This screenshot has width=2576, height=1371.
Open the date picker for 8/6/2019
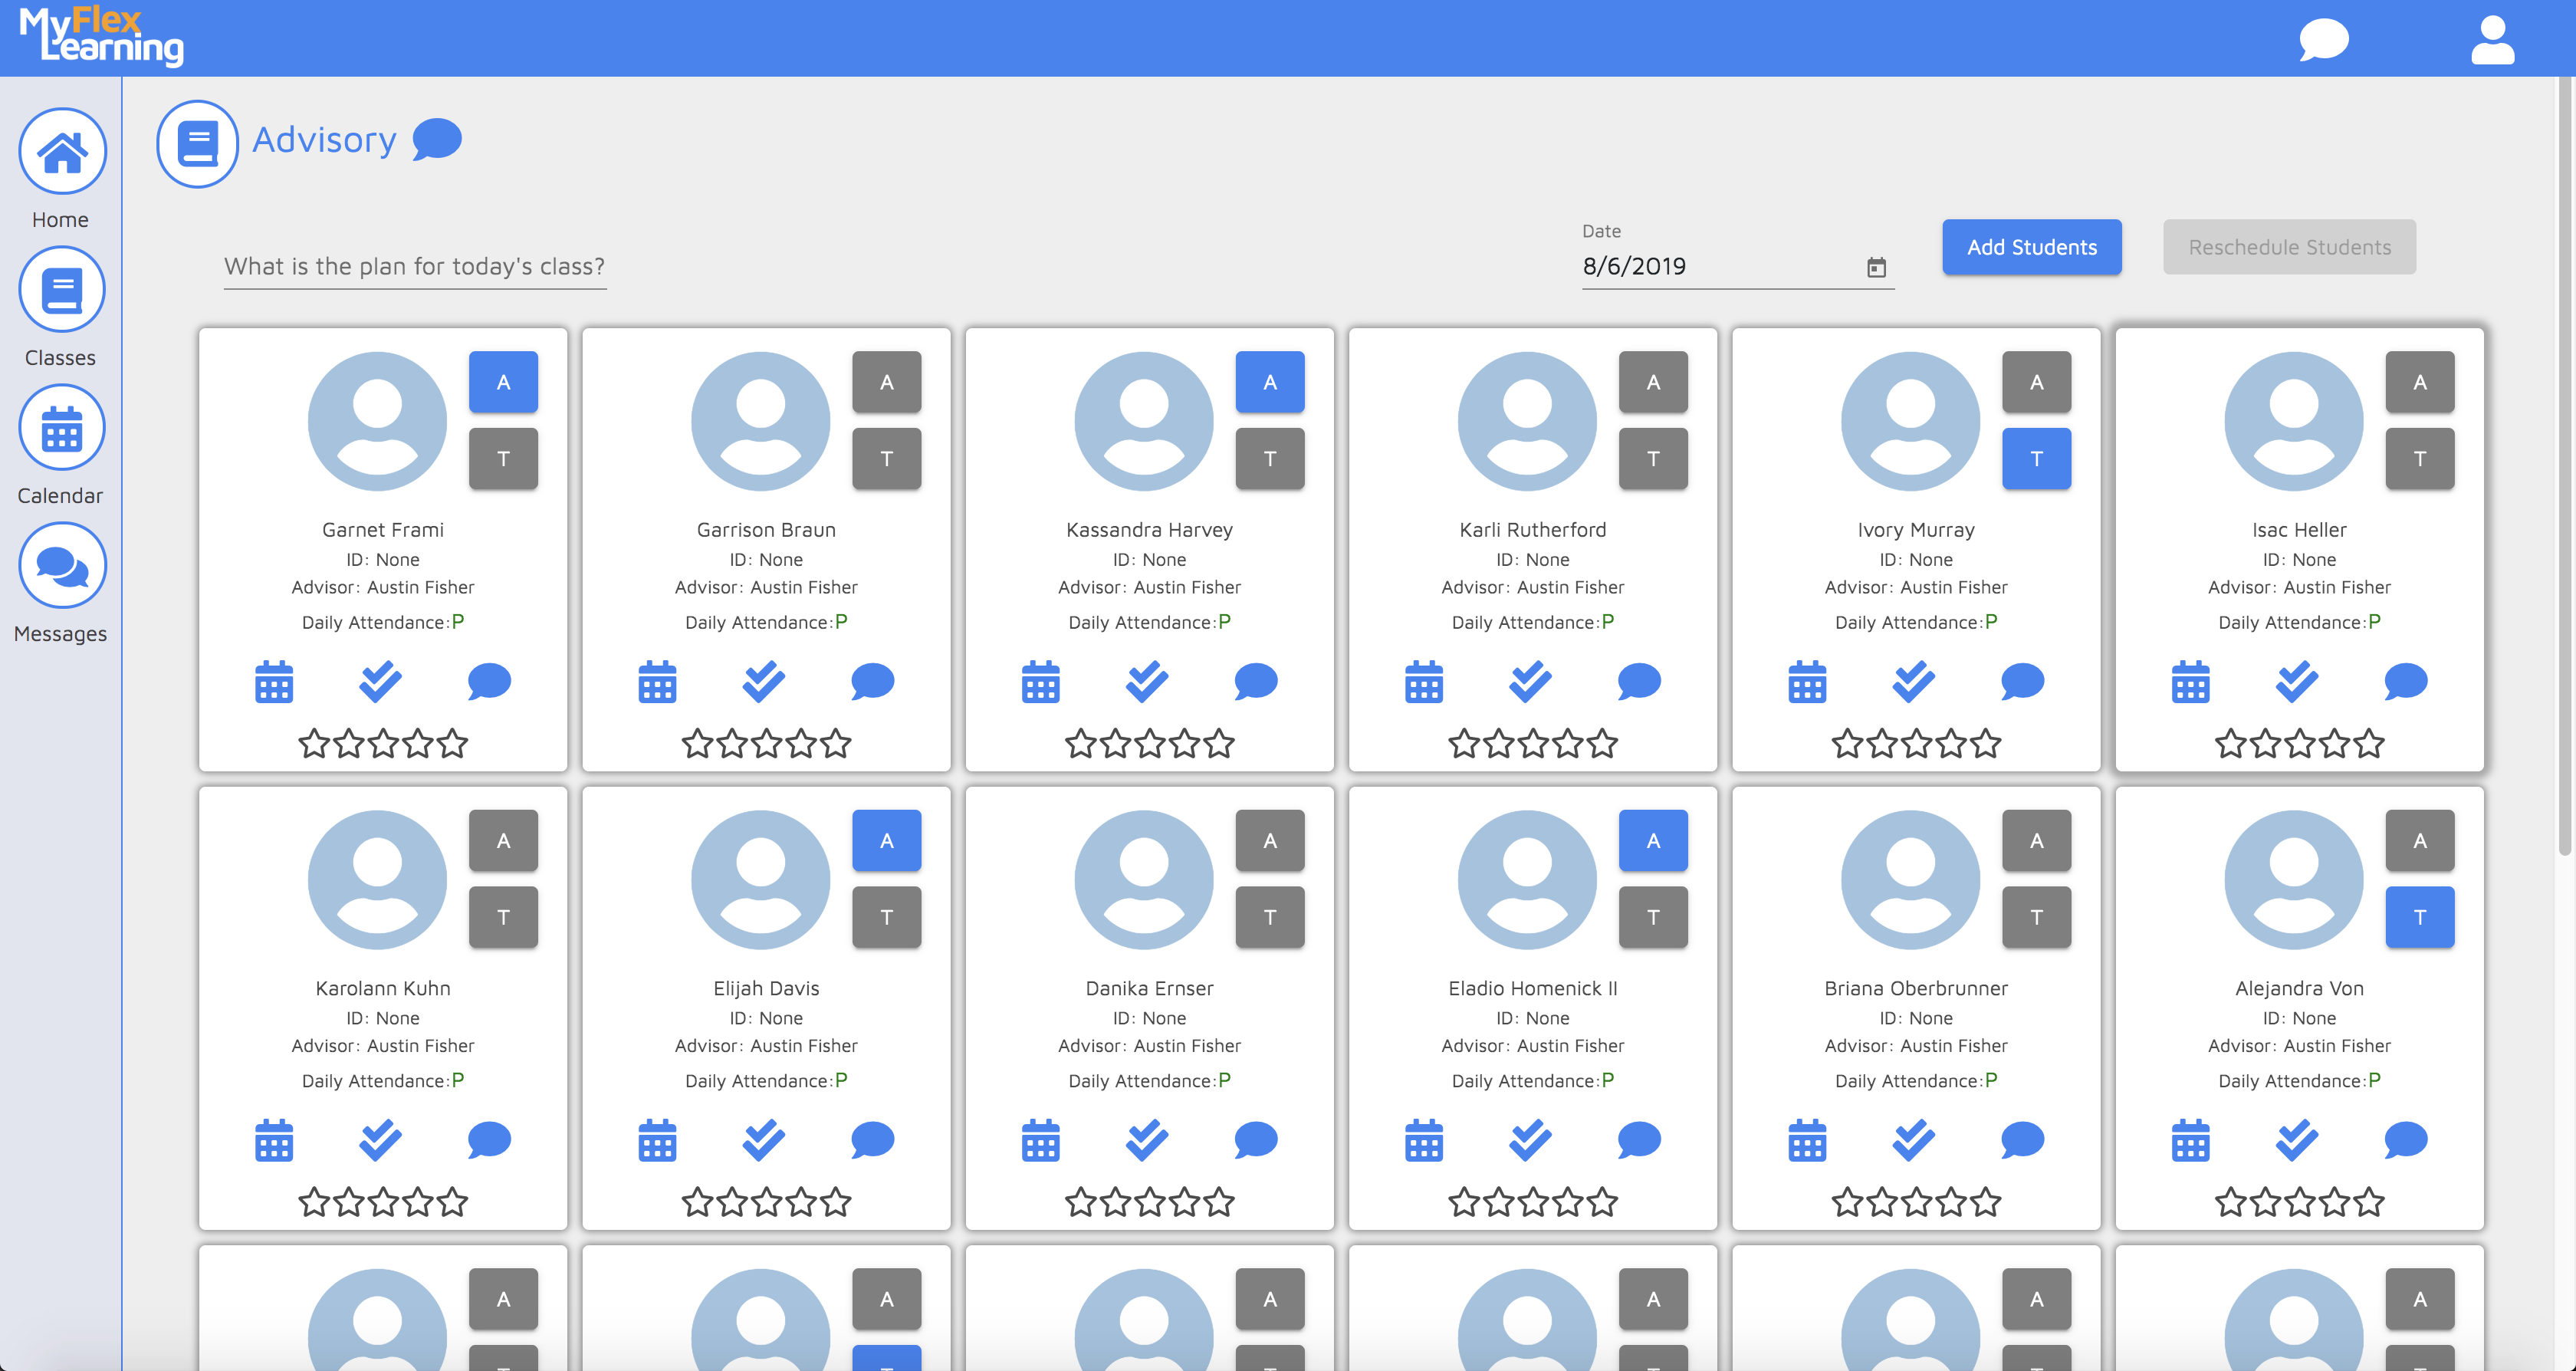[x=1875, y=267]
